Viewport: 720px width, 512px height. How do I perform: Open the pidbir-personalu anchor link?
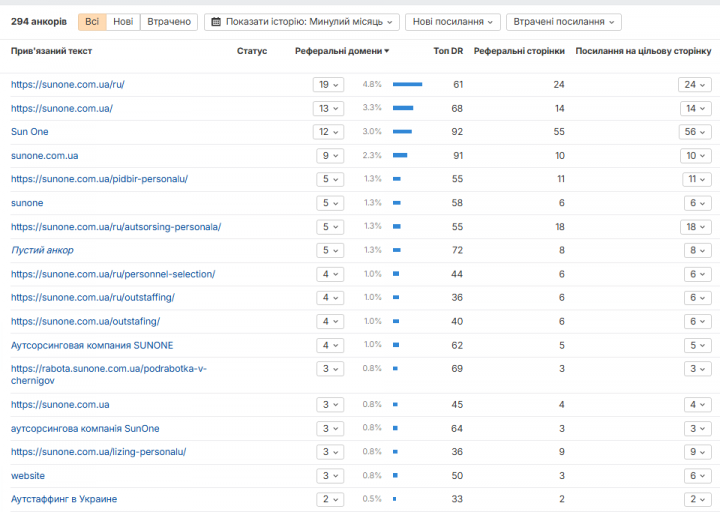99,179
